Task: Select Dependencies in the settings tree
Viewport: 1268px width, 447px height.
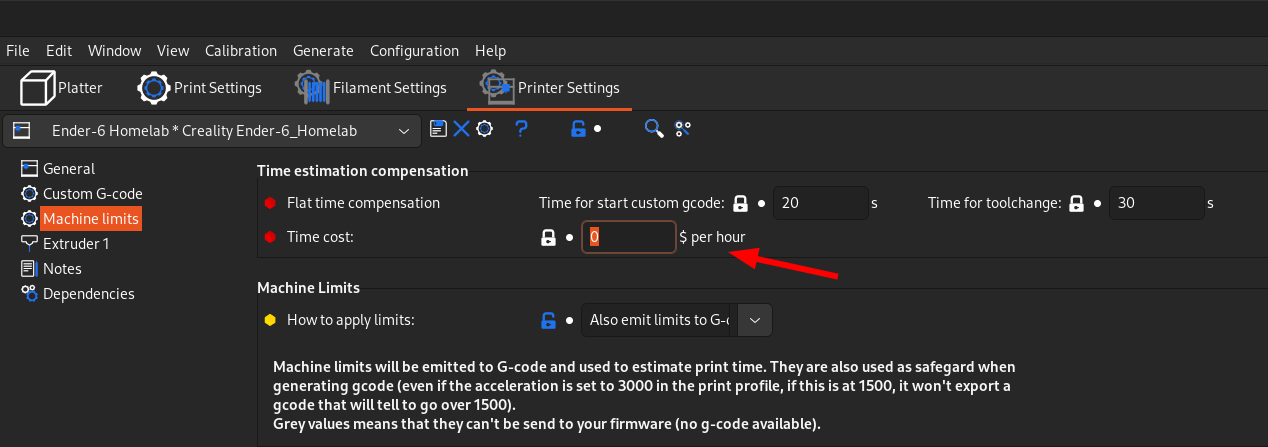Action: coord(89,293)
